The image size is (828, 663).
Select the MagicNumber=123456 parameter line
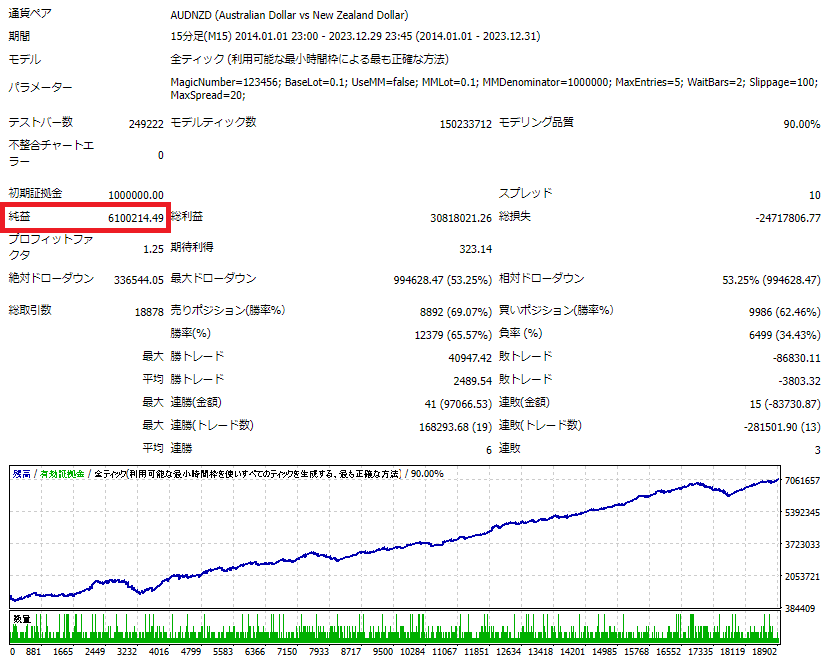point(494,82)
